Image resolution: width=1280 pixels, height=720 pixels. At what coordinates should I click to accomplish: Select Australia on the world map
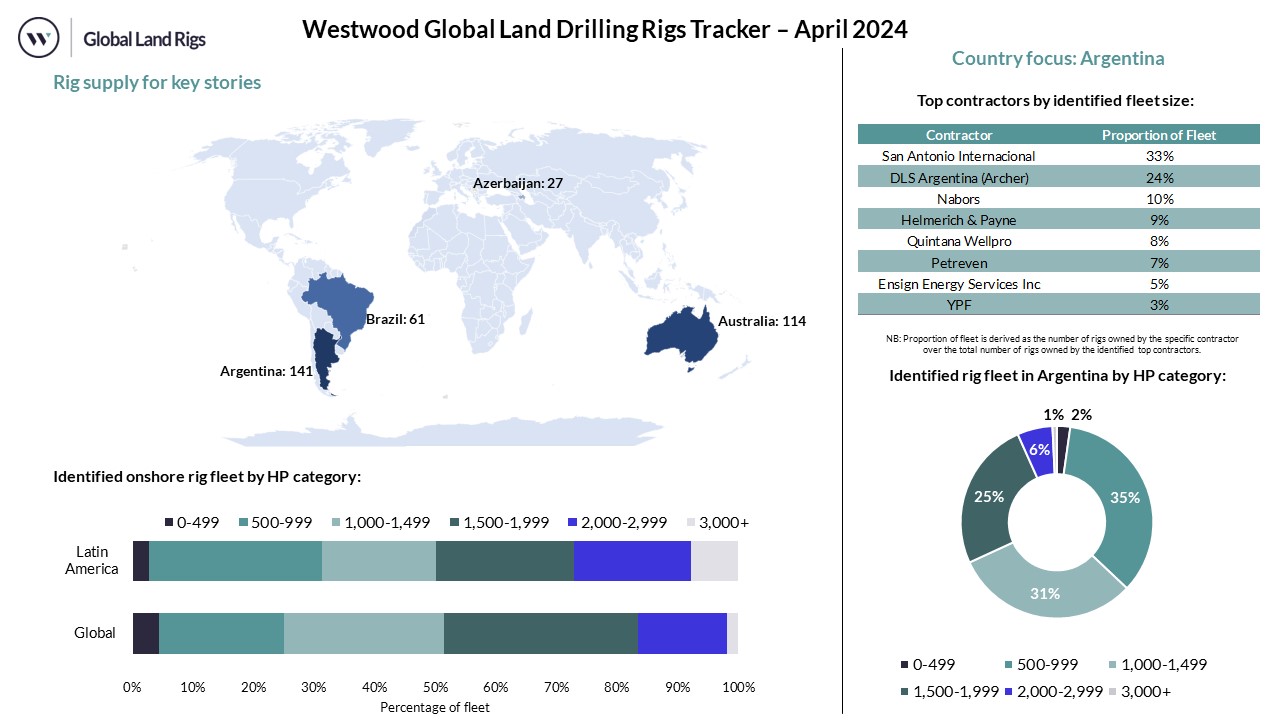pos(682,330)
